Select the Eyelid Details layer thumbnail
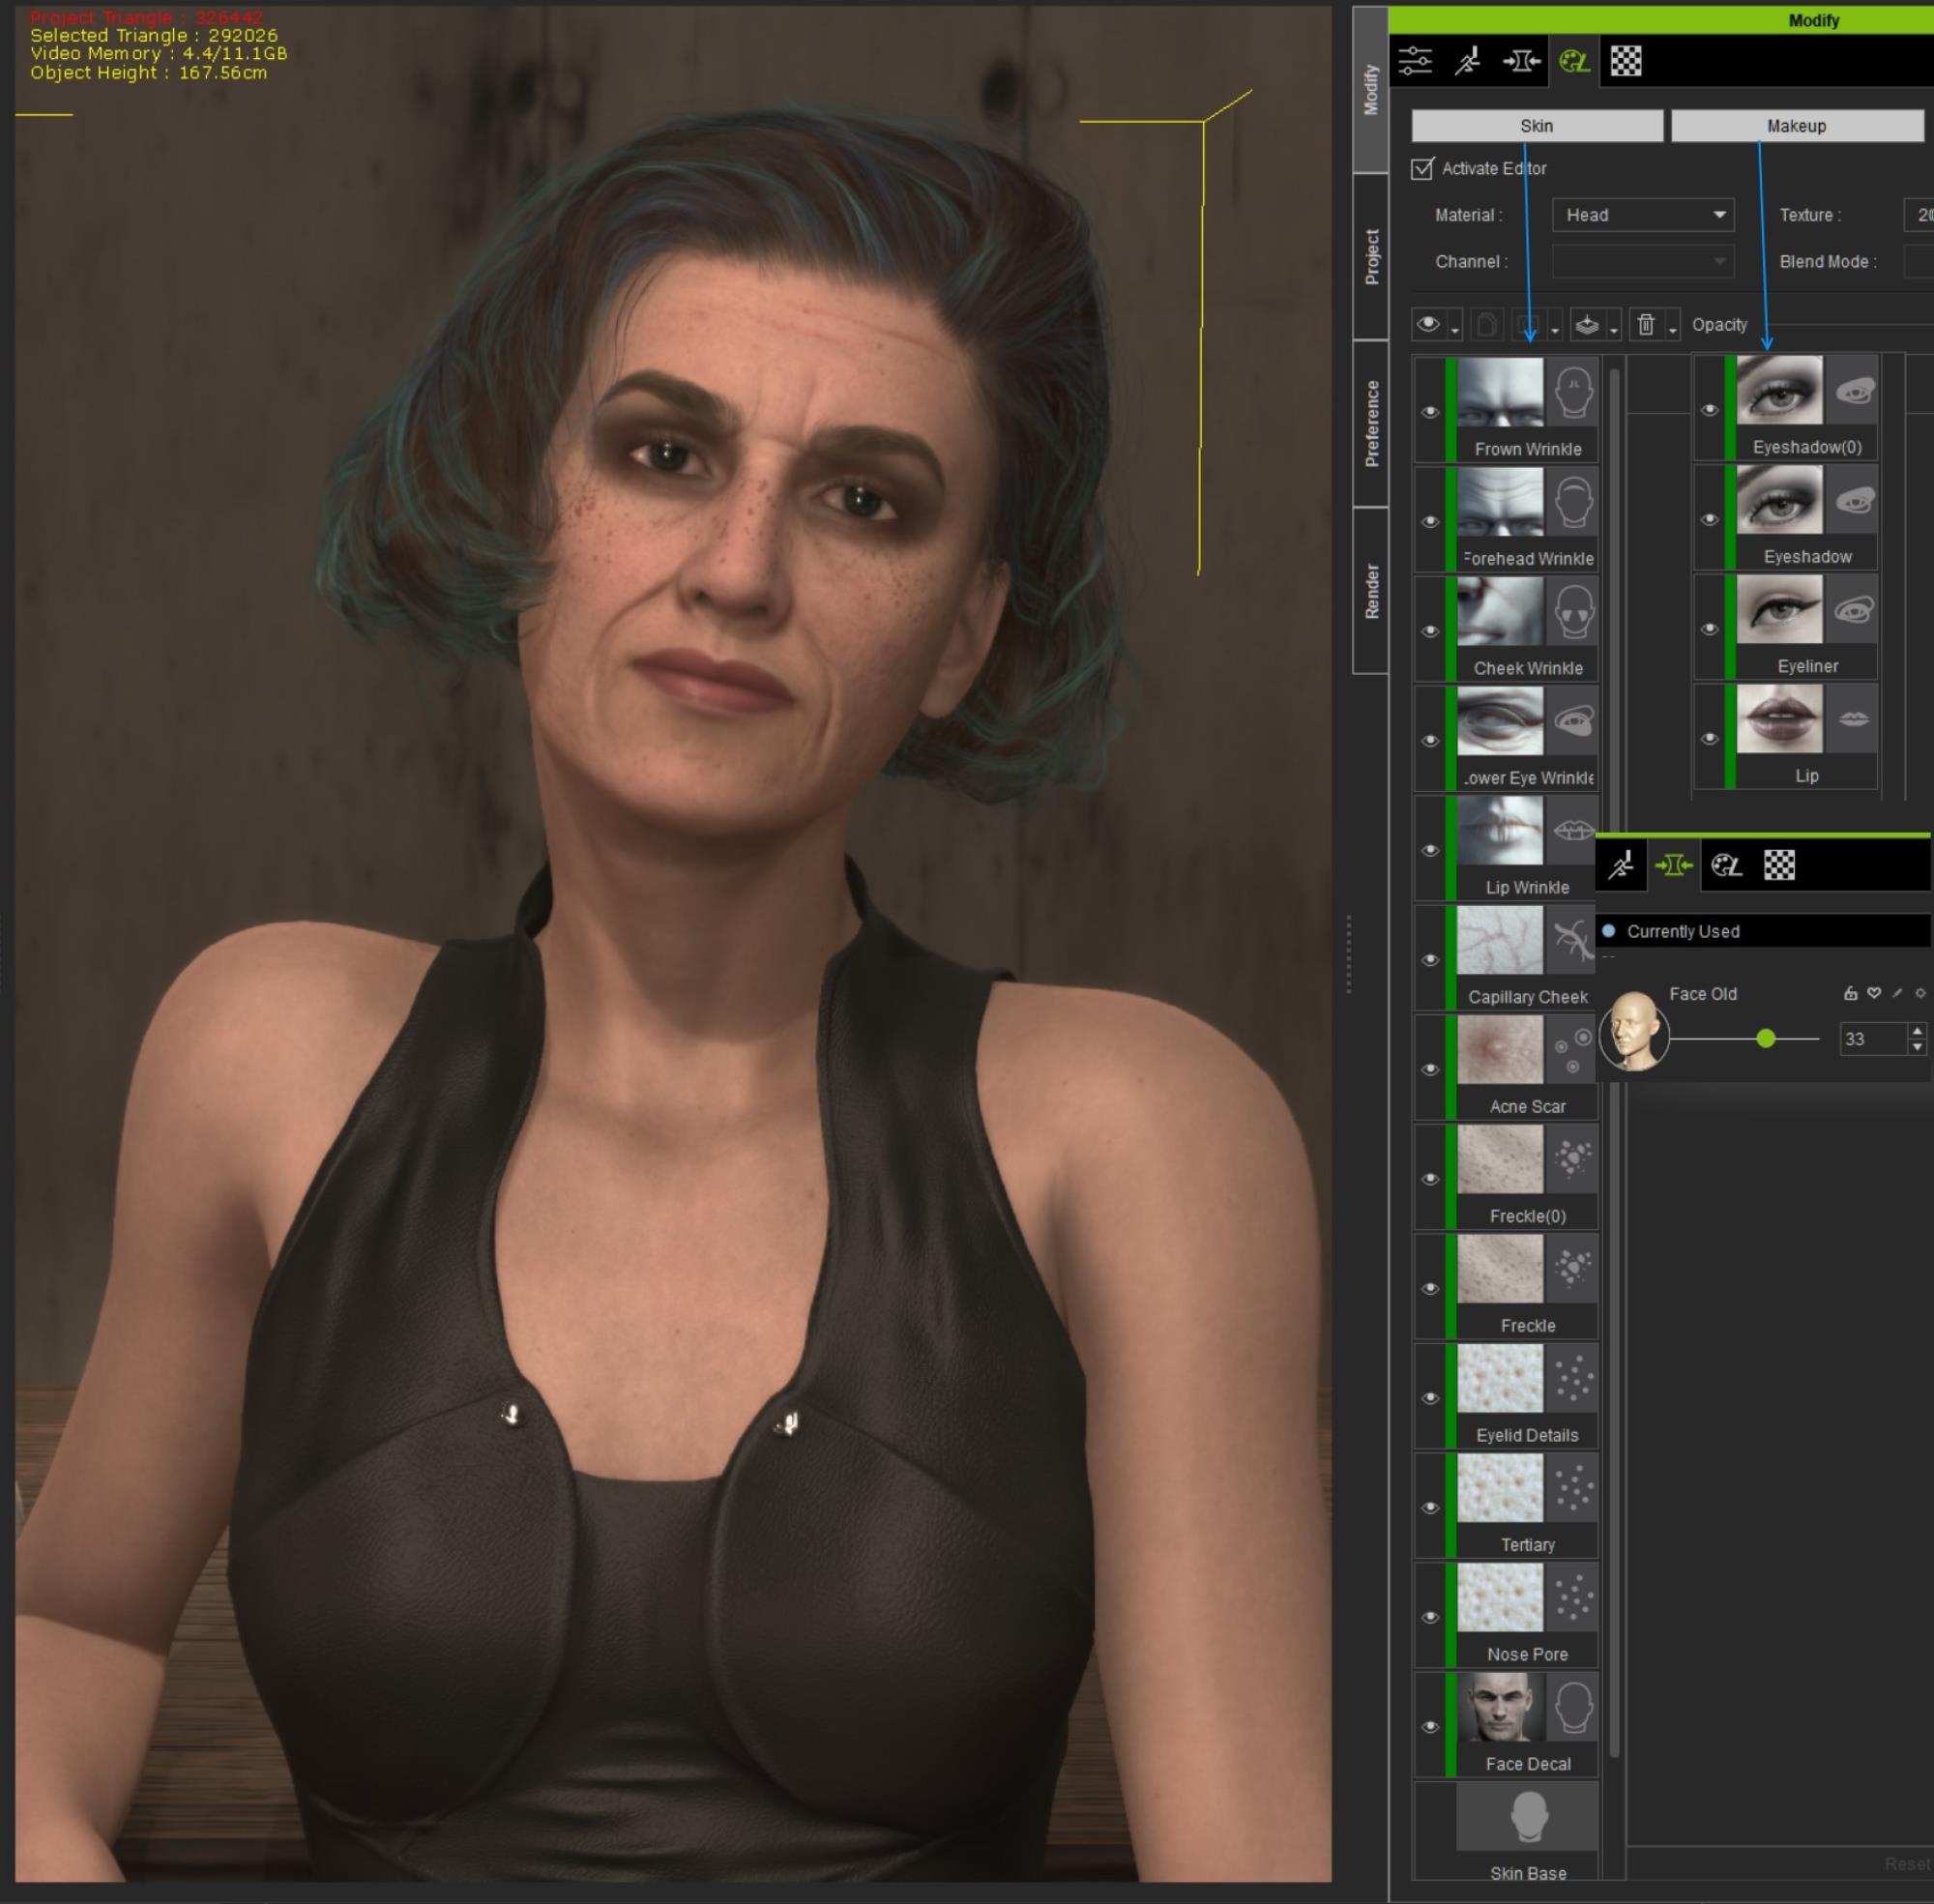Image resolution: width=1934 pixels, height=1904 pixels. 1500,1379
